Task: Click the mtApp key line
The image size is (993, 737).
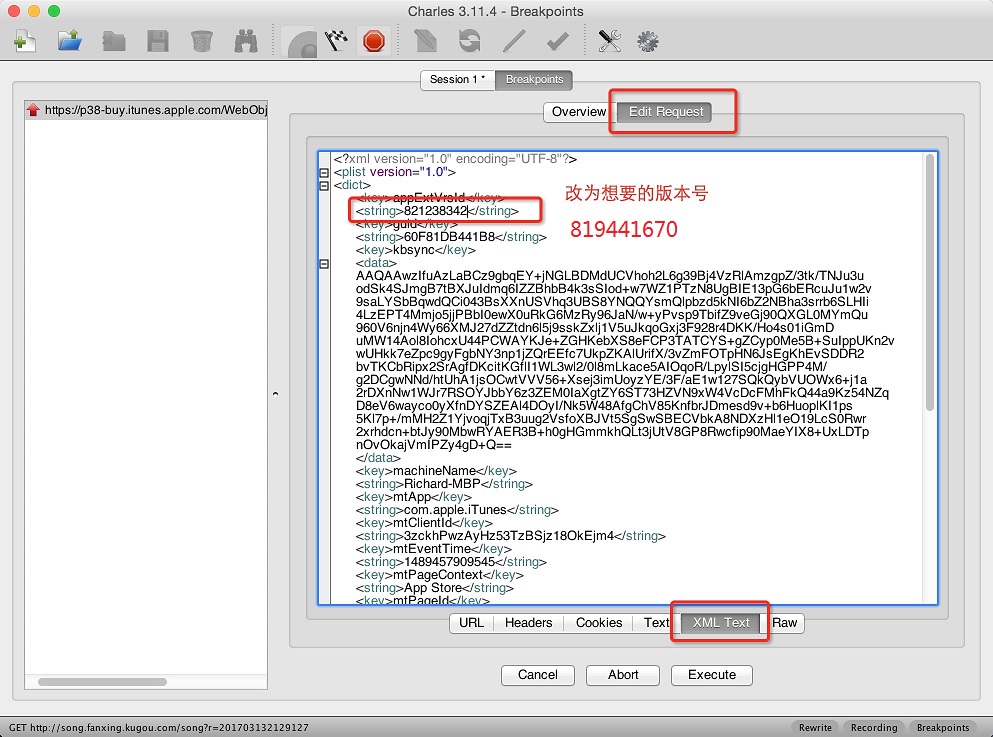Action: pyautogui.click(x=414, y=497)
